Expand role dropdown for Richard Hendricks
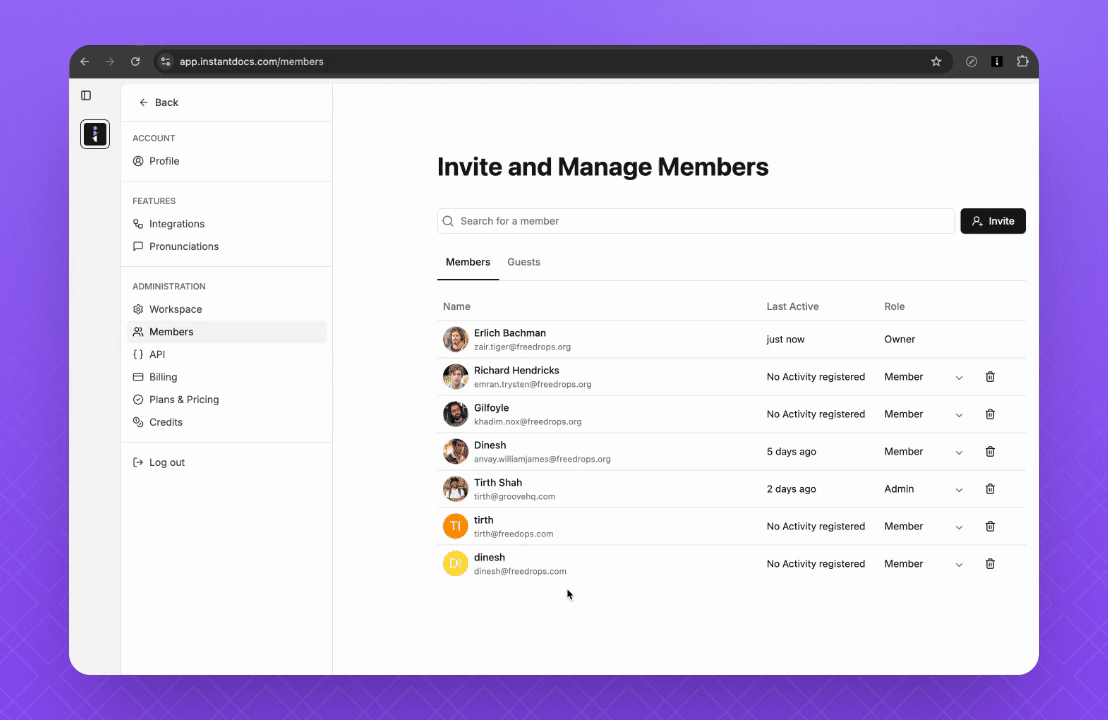Screen dimensions: 1108x720 pos(959,377)
